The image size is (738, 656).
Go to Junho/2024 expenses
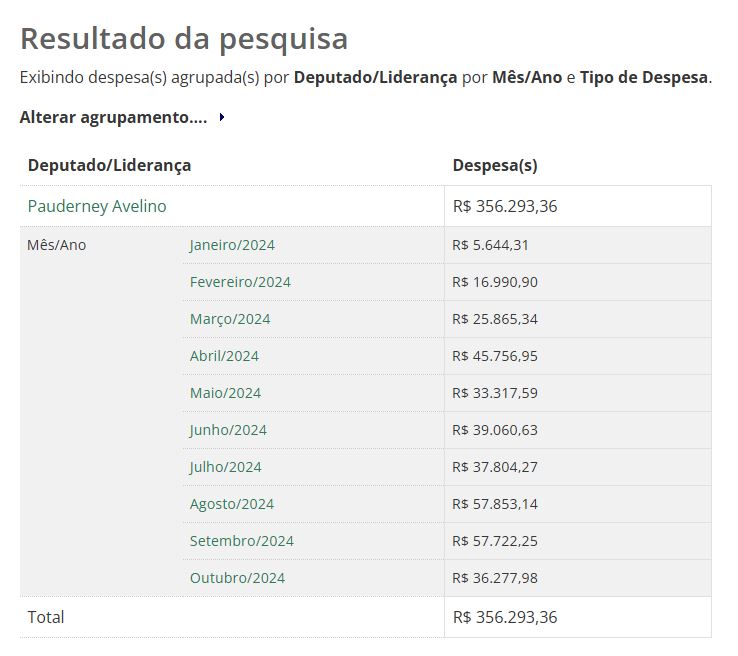click(x=228, y=430)
